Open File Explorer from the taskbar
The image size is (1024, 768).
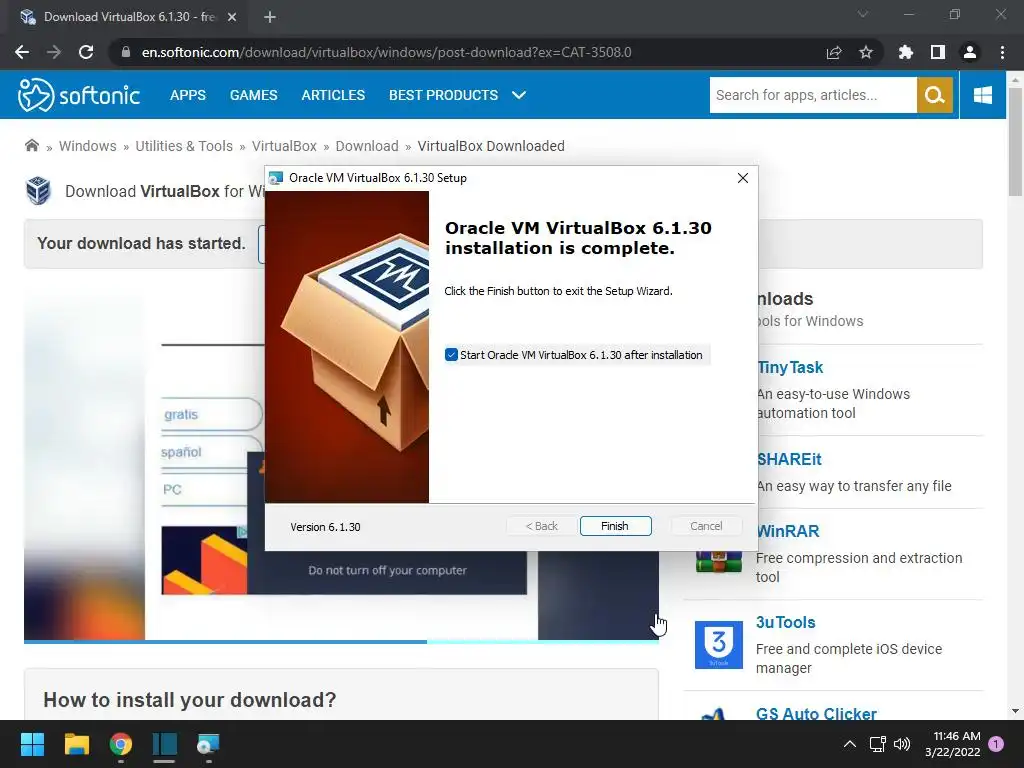[76, 744]
